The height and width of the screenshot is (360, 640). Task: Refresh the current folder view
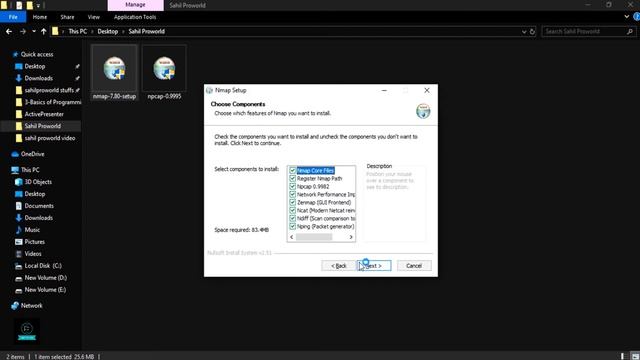pyautogui.click(x=532, y=31)
